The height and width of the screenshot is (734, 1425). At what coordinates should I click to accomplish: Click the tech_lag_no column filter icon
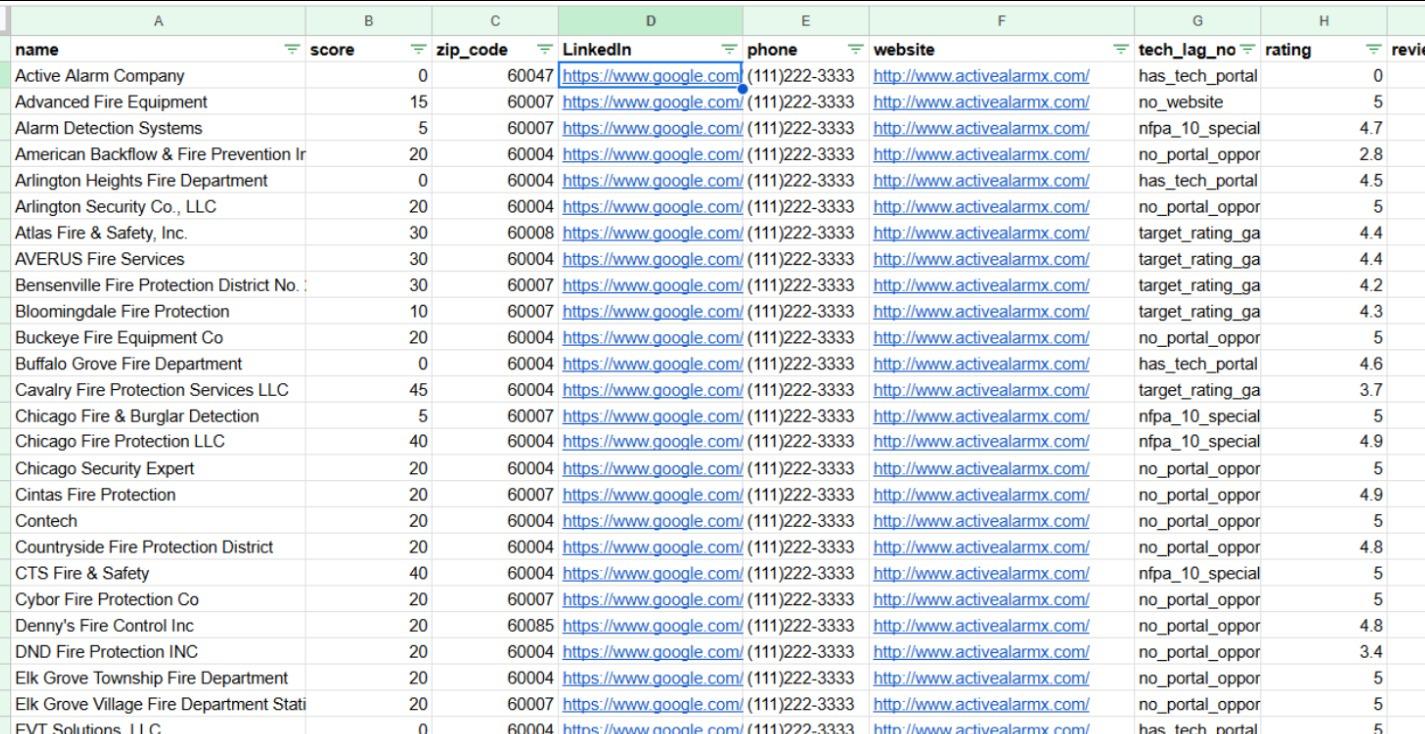click(x=1247, y=49)
